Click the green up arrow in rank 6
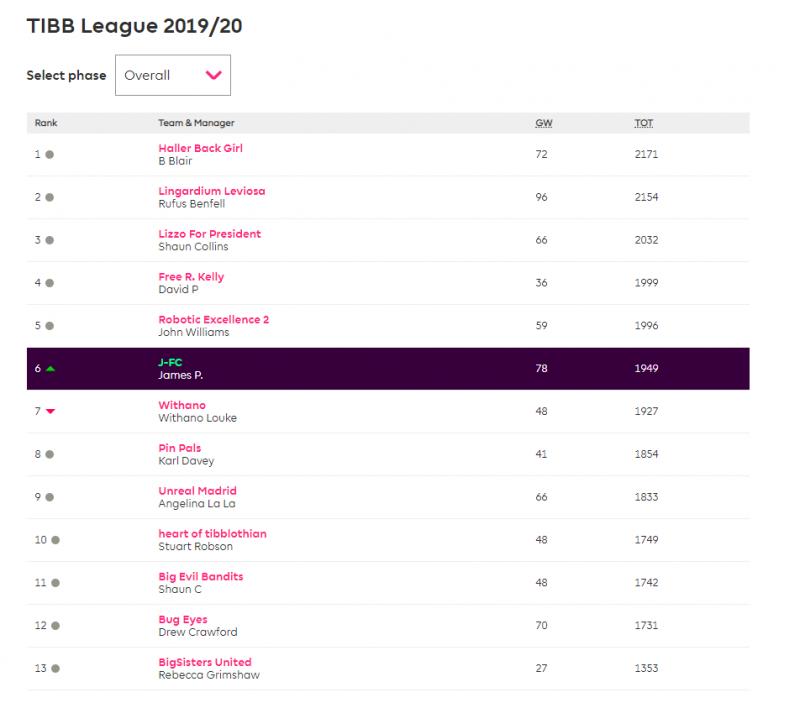The width and height of the screenshot is (800, 703). coord(50,368)
